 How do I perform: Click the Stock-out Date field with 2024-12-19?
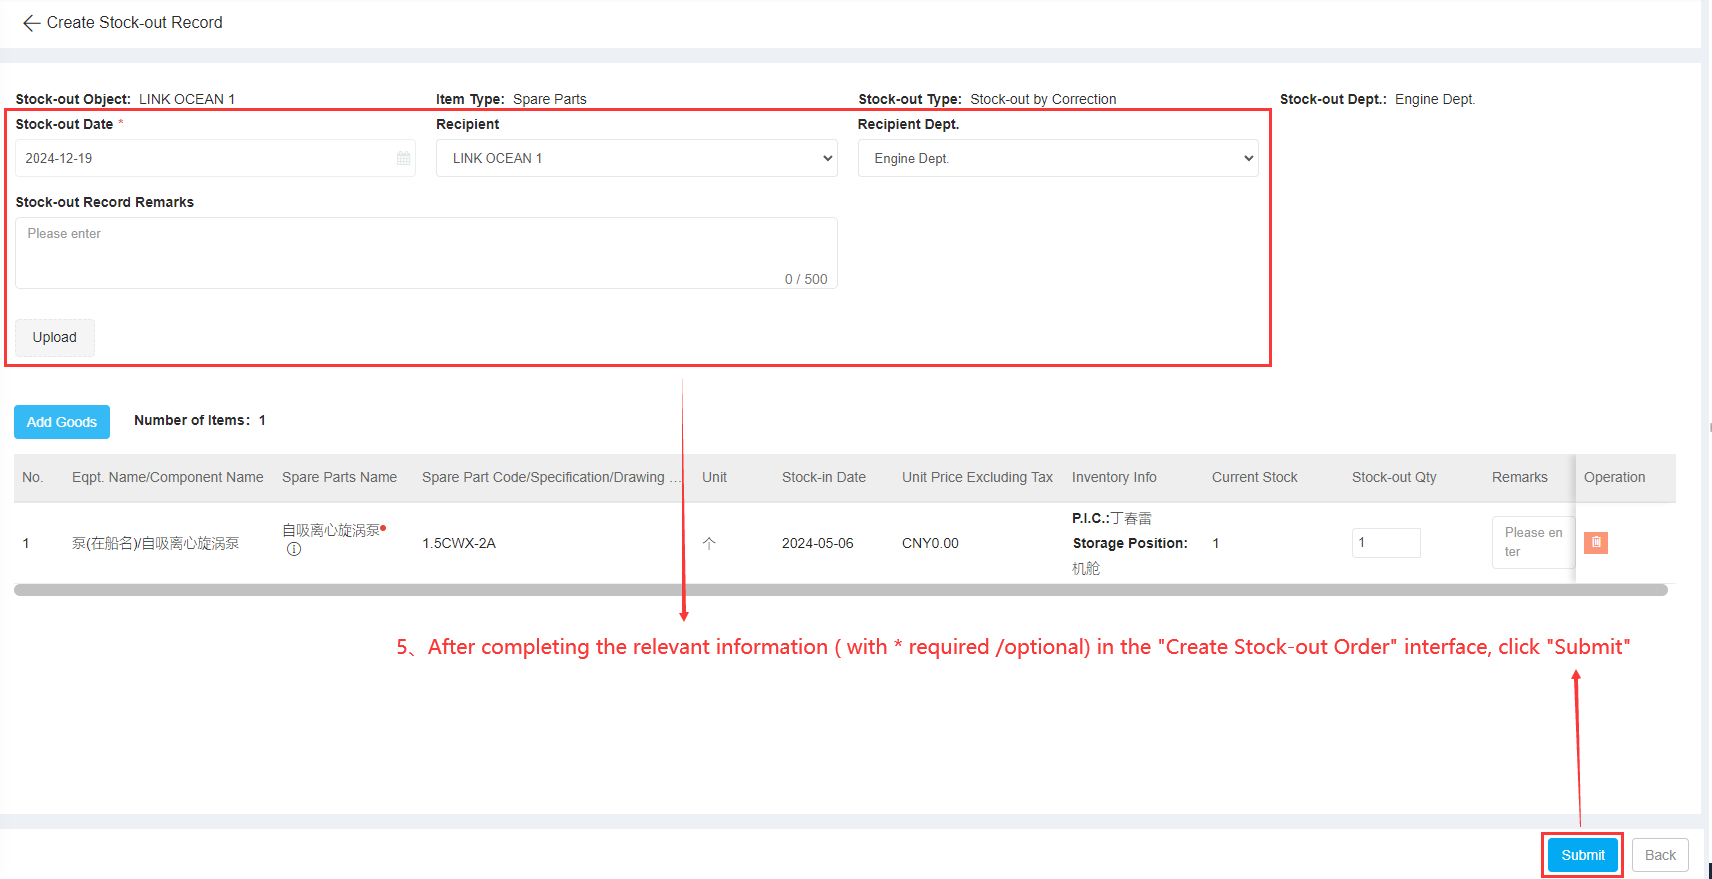click(215, 158)
